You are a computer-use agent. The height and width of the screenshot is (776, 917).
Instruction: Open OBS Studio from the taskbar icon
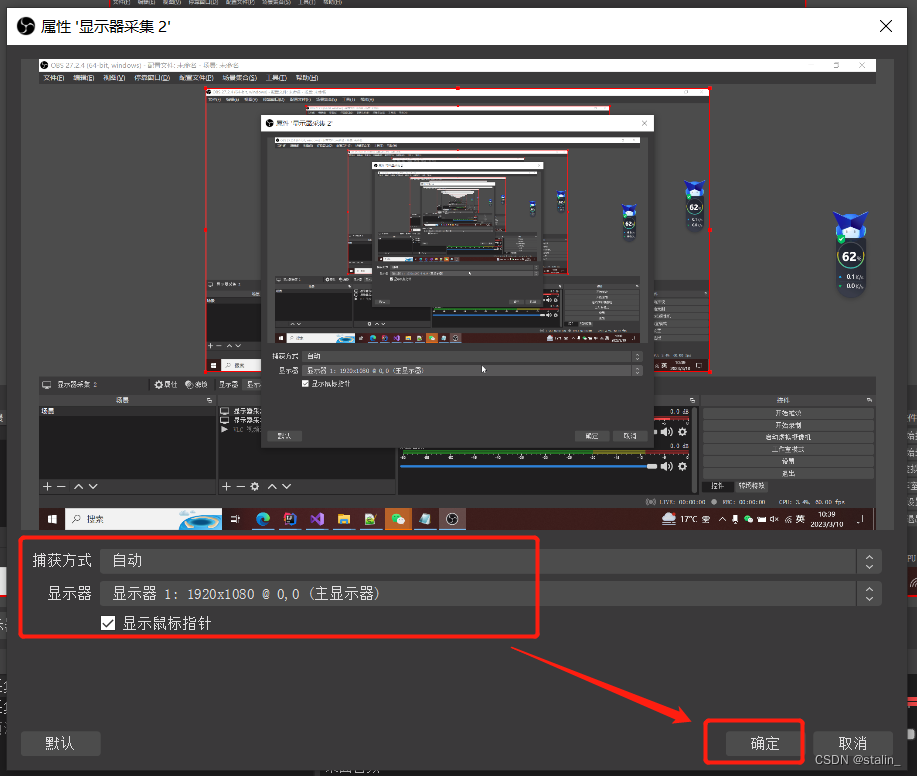(x=452, y=519)
